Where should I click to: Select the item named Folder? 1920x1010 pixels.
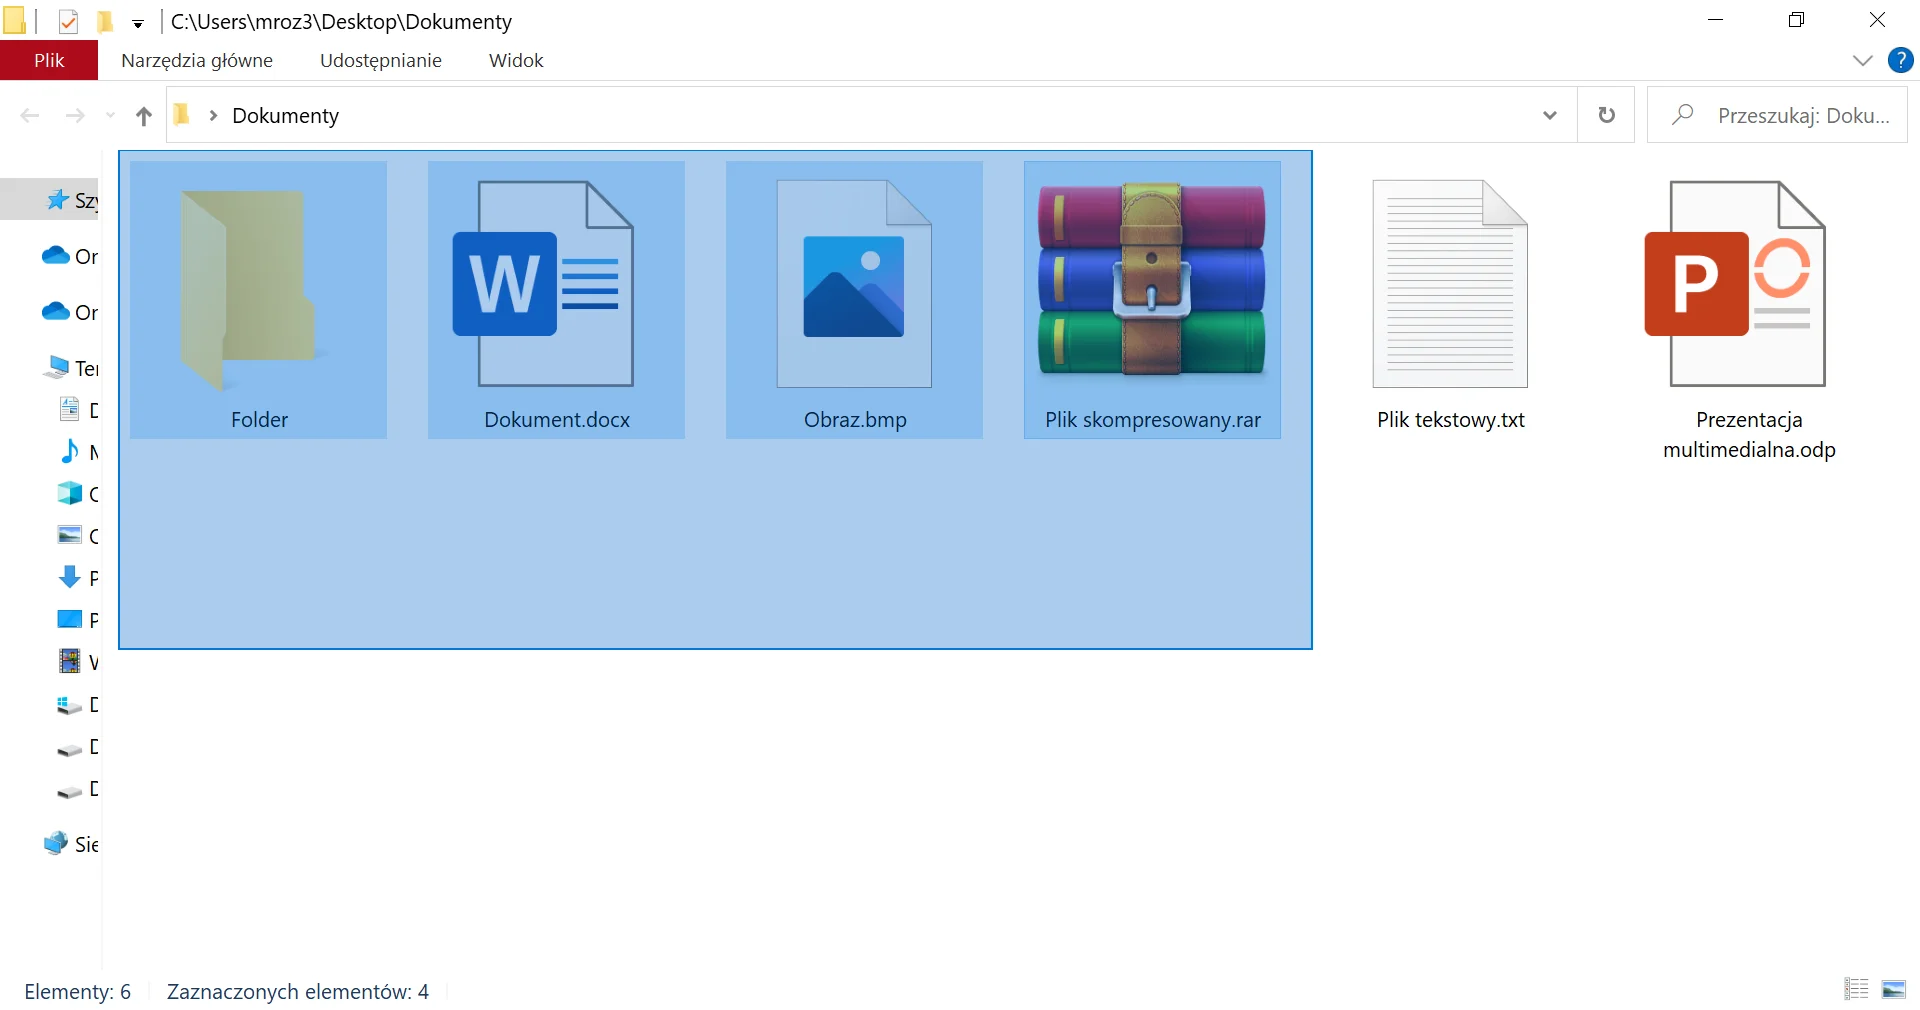pyautogui.click(x=258, y=300)
